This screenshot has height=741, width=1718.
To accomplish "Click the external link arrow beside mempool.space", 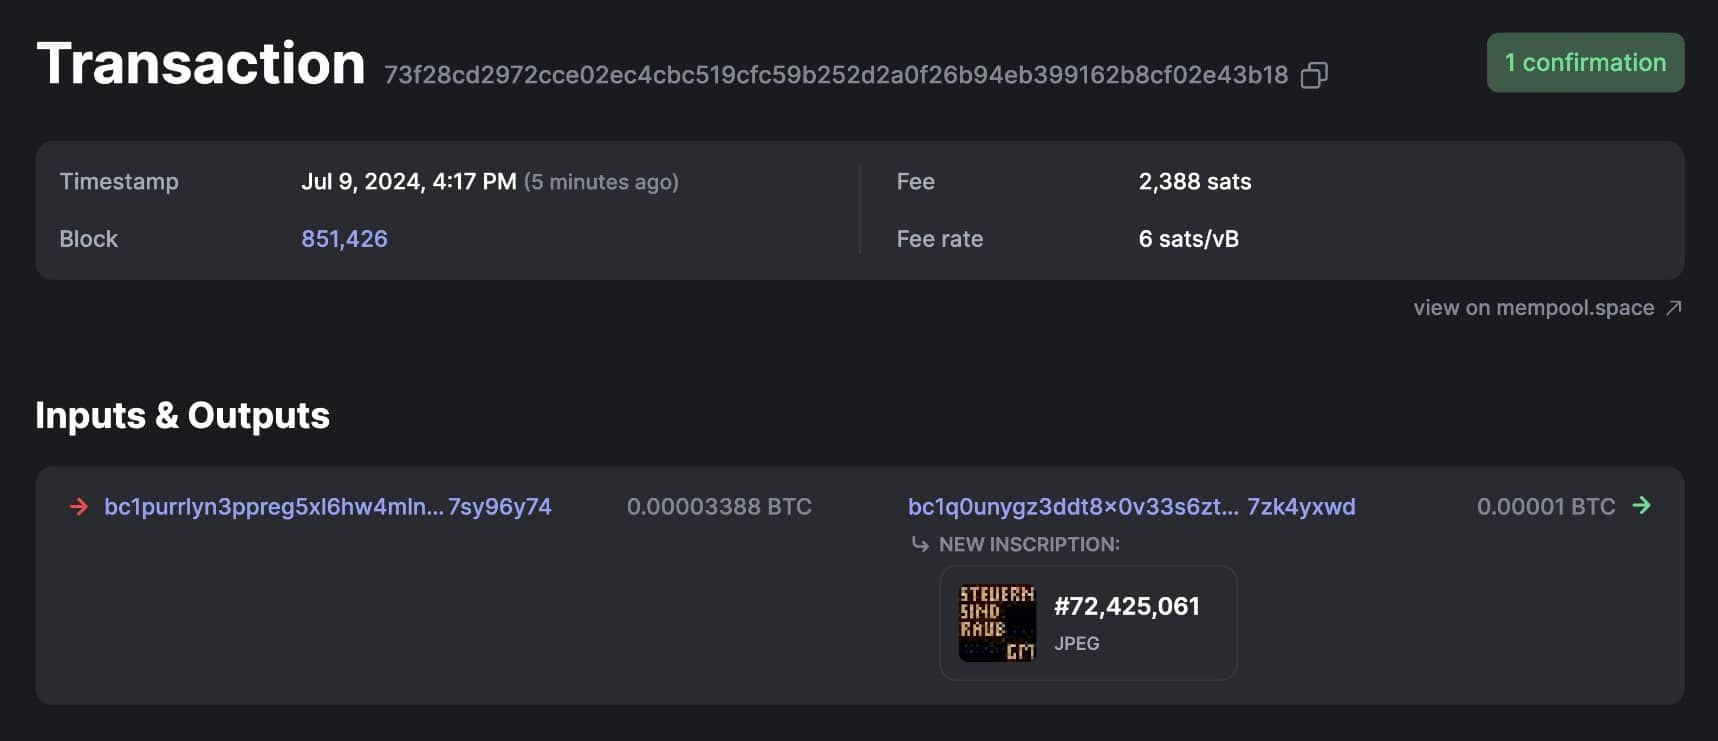I will (x=1674, y=308).
